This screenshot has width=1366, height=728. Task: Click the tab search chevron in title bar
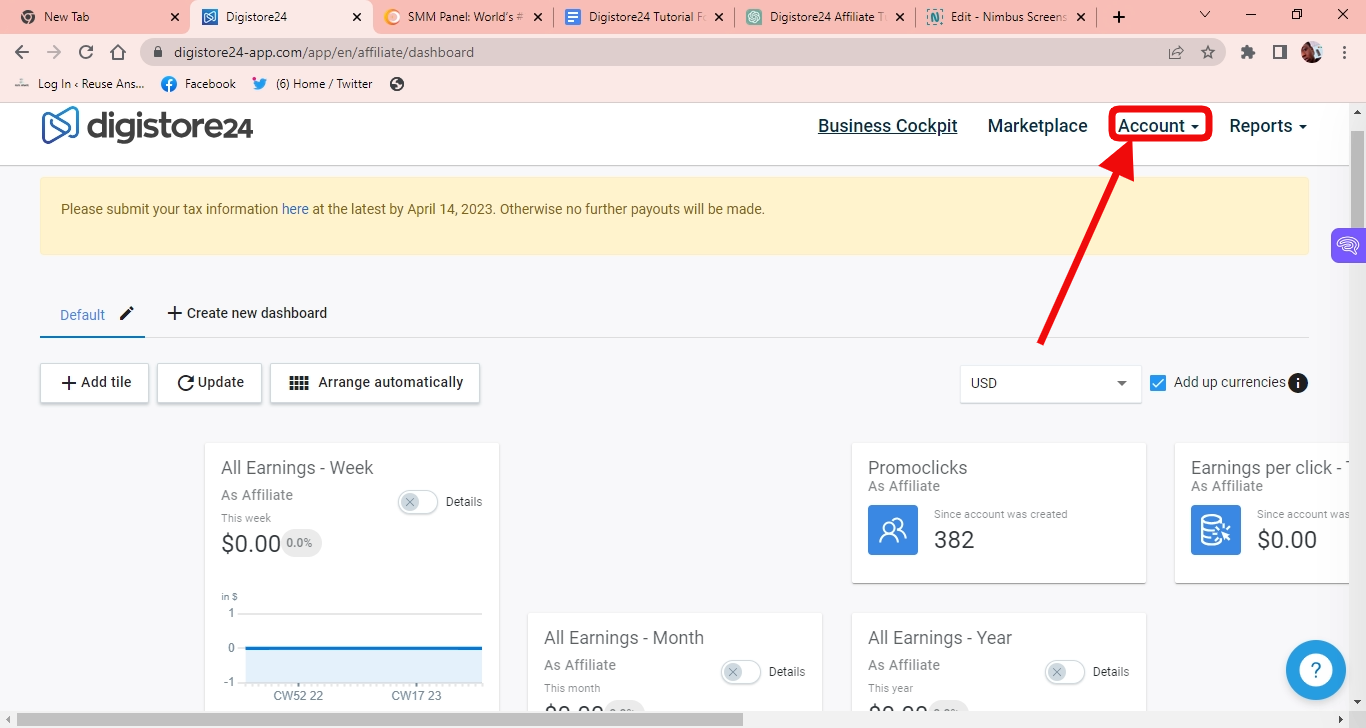(1205, 15)
